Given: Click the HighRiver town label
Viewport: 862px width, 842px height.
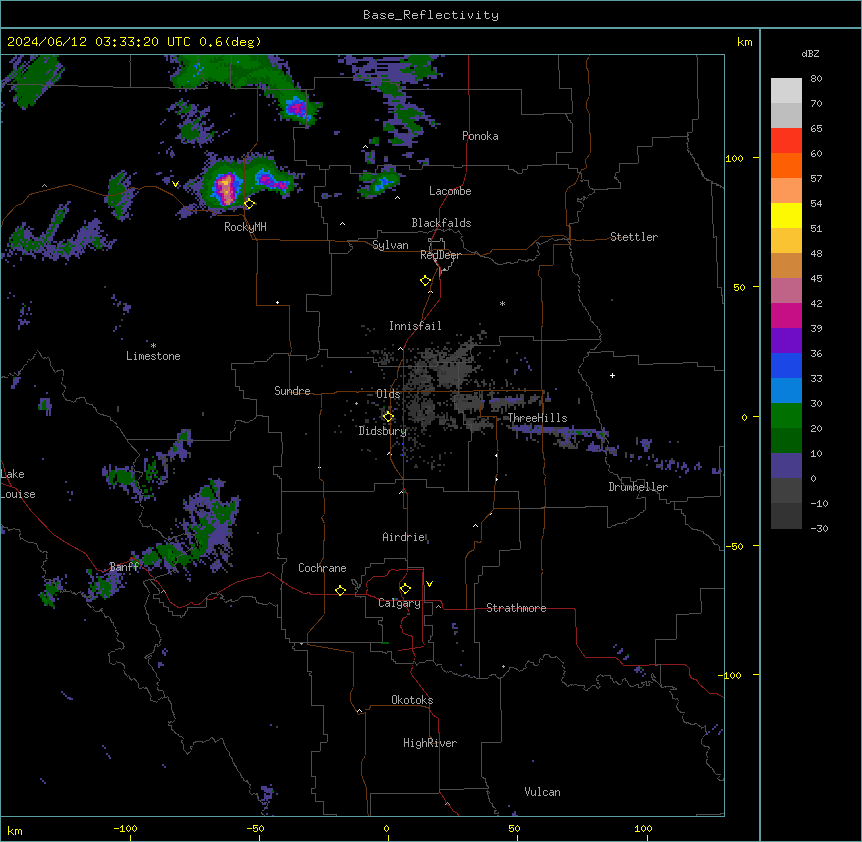Looking at the screenshot, I should (430, 743).
